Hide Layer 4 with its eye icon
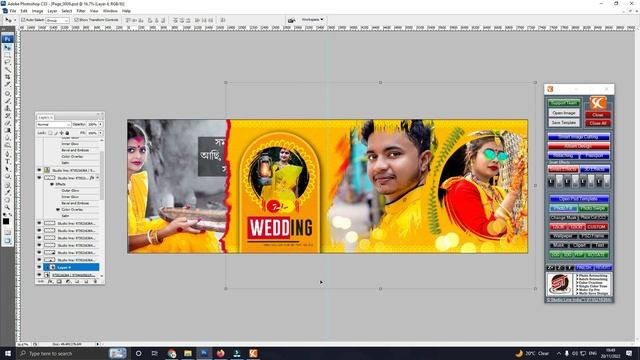Viewport: 640px width, 360px height. [x=39, y=267]
